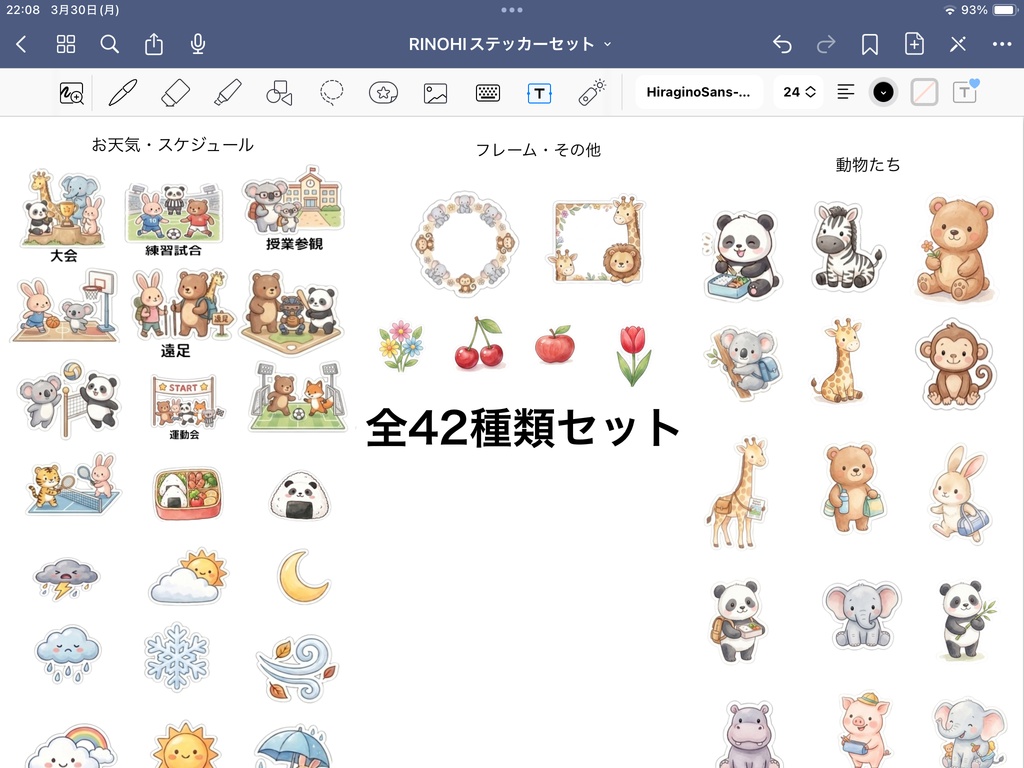Open the image insertion tool
The width and height of the screenshot is (1024, 768).
[433, 92]
